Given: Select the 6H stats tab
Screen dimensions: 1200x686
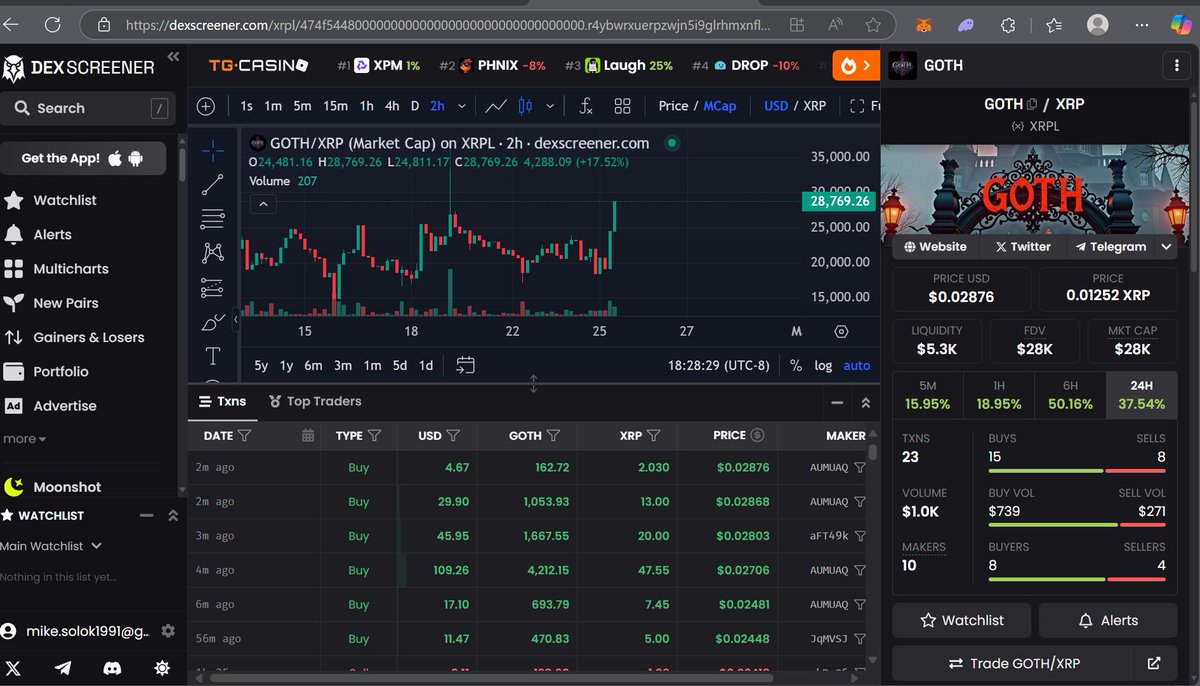Looking at the screenshot, I should pos(1069,395).
